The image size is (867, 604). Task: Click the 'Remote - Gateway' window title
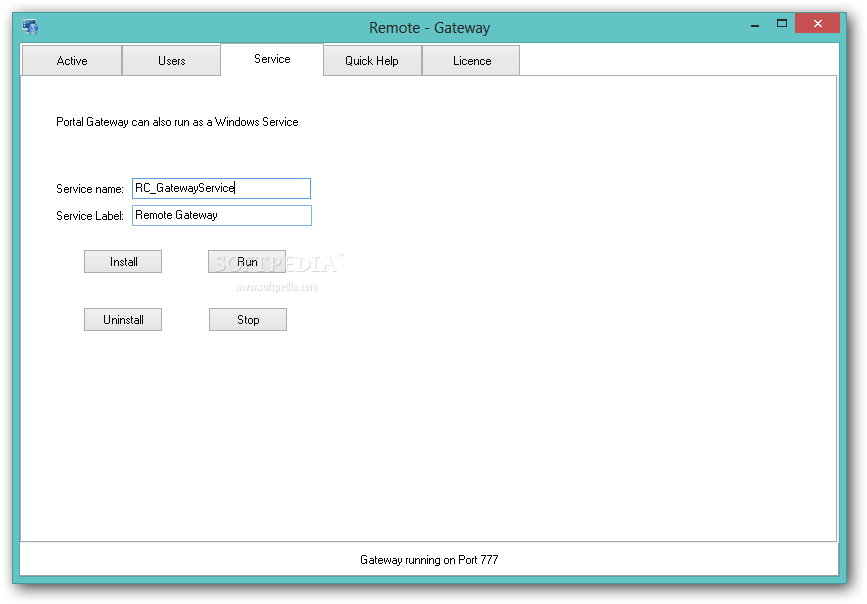(430, 28)
